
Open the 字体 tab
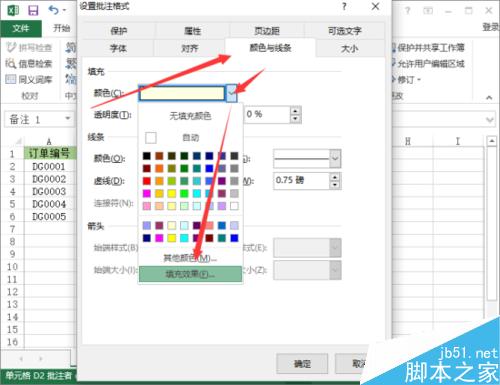coord(118,49)
